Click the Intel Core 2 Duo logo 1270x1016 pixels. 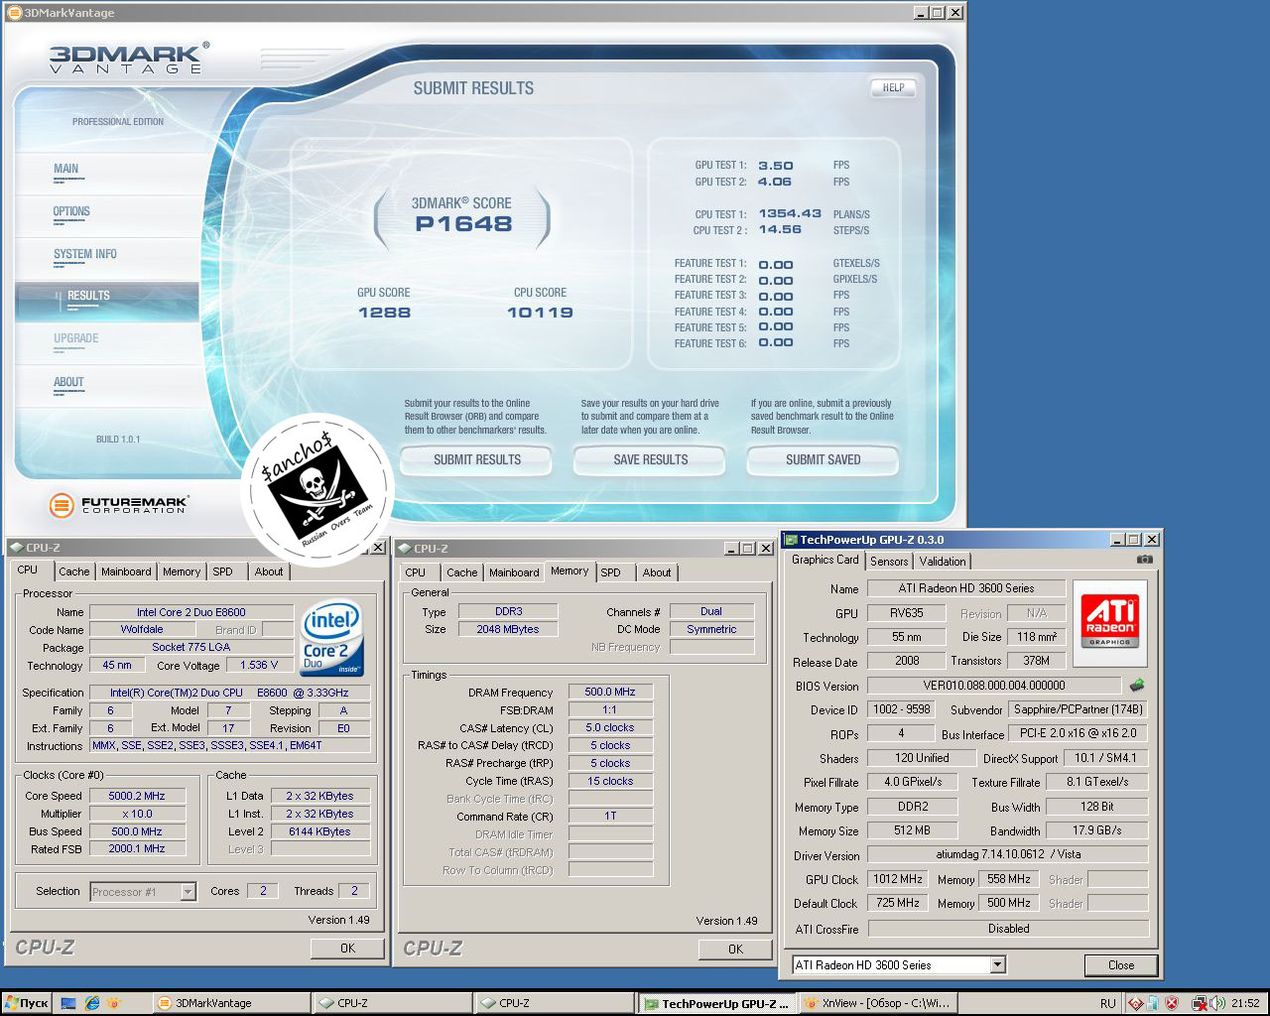[x=331, y=638]
